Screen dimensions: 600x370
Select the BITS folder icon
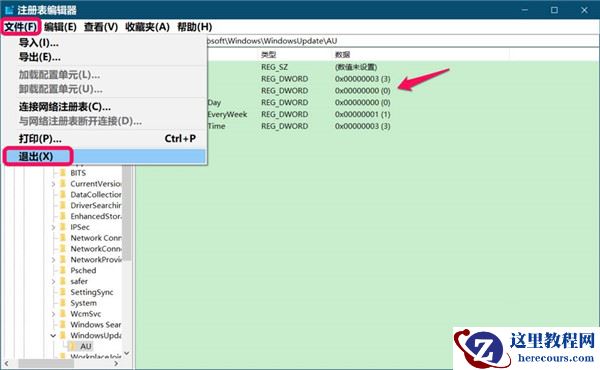pyautogui.click(x=63, y=173)
